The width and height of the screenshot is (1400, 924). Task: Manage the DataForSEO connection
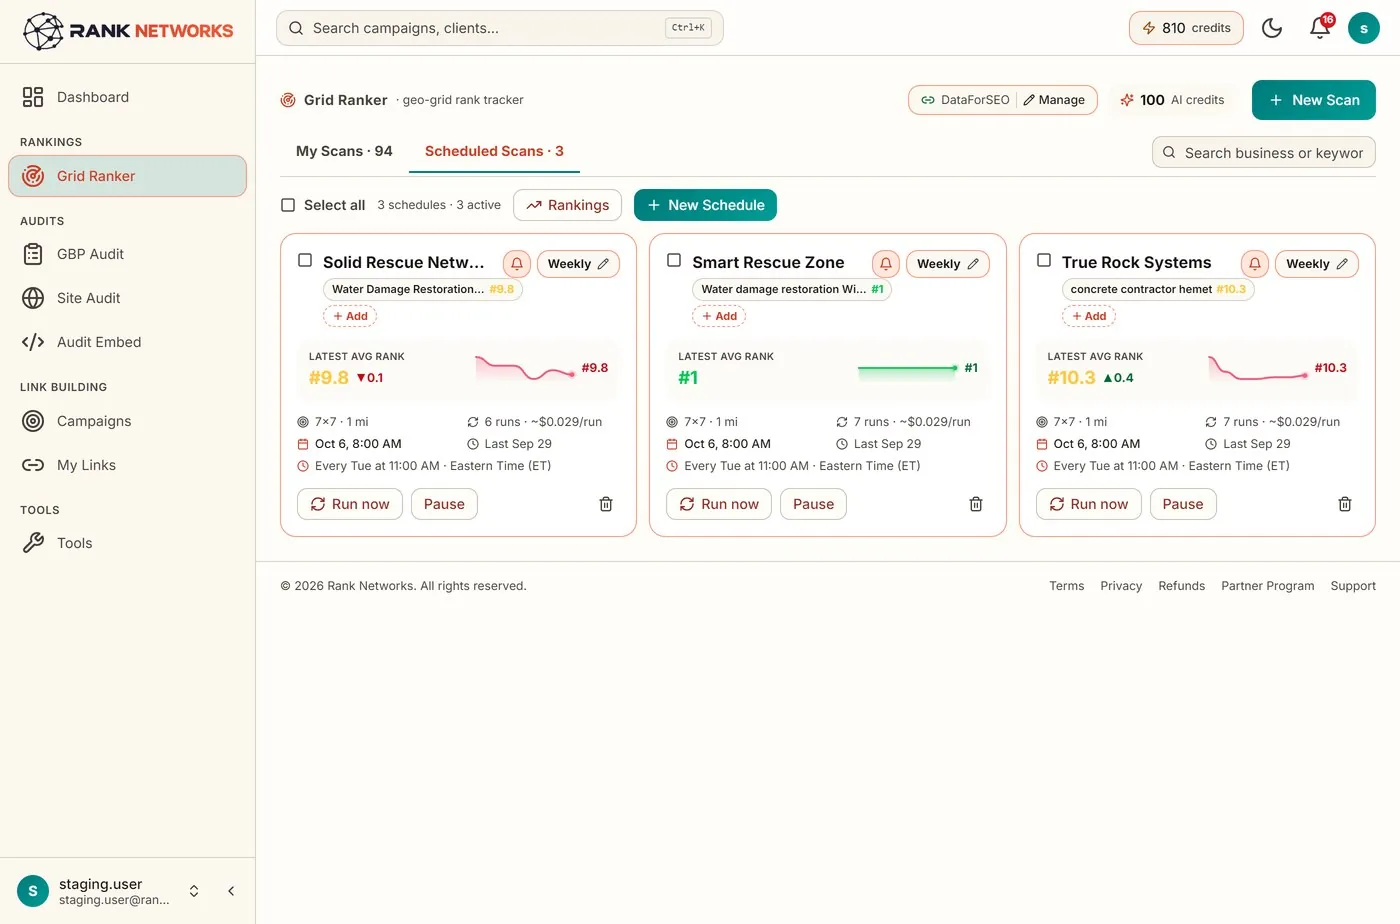1054,100
